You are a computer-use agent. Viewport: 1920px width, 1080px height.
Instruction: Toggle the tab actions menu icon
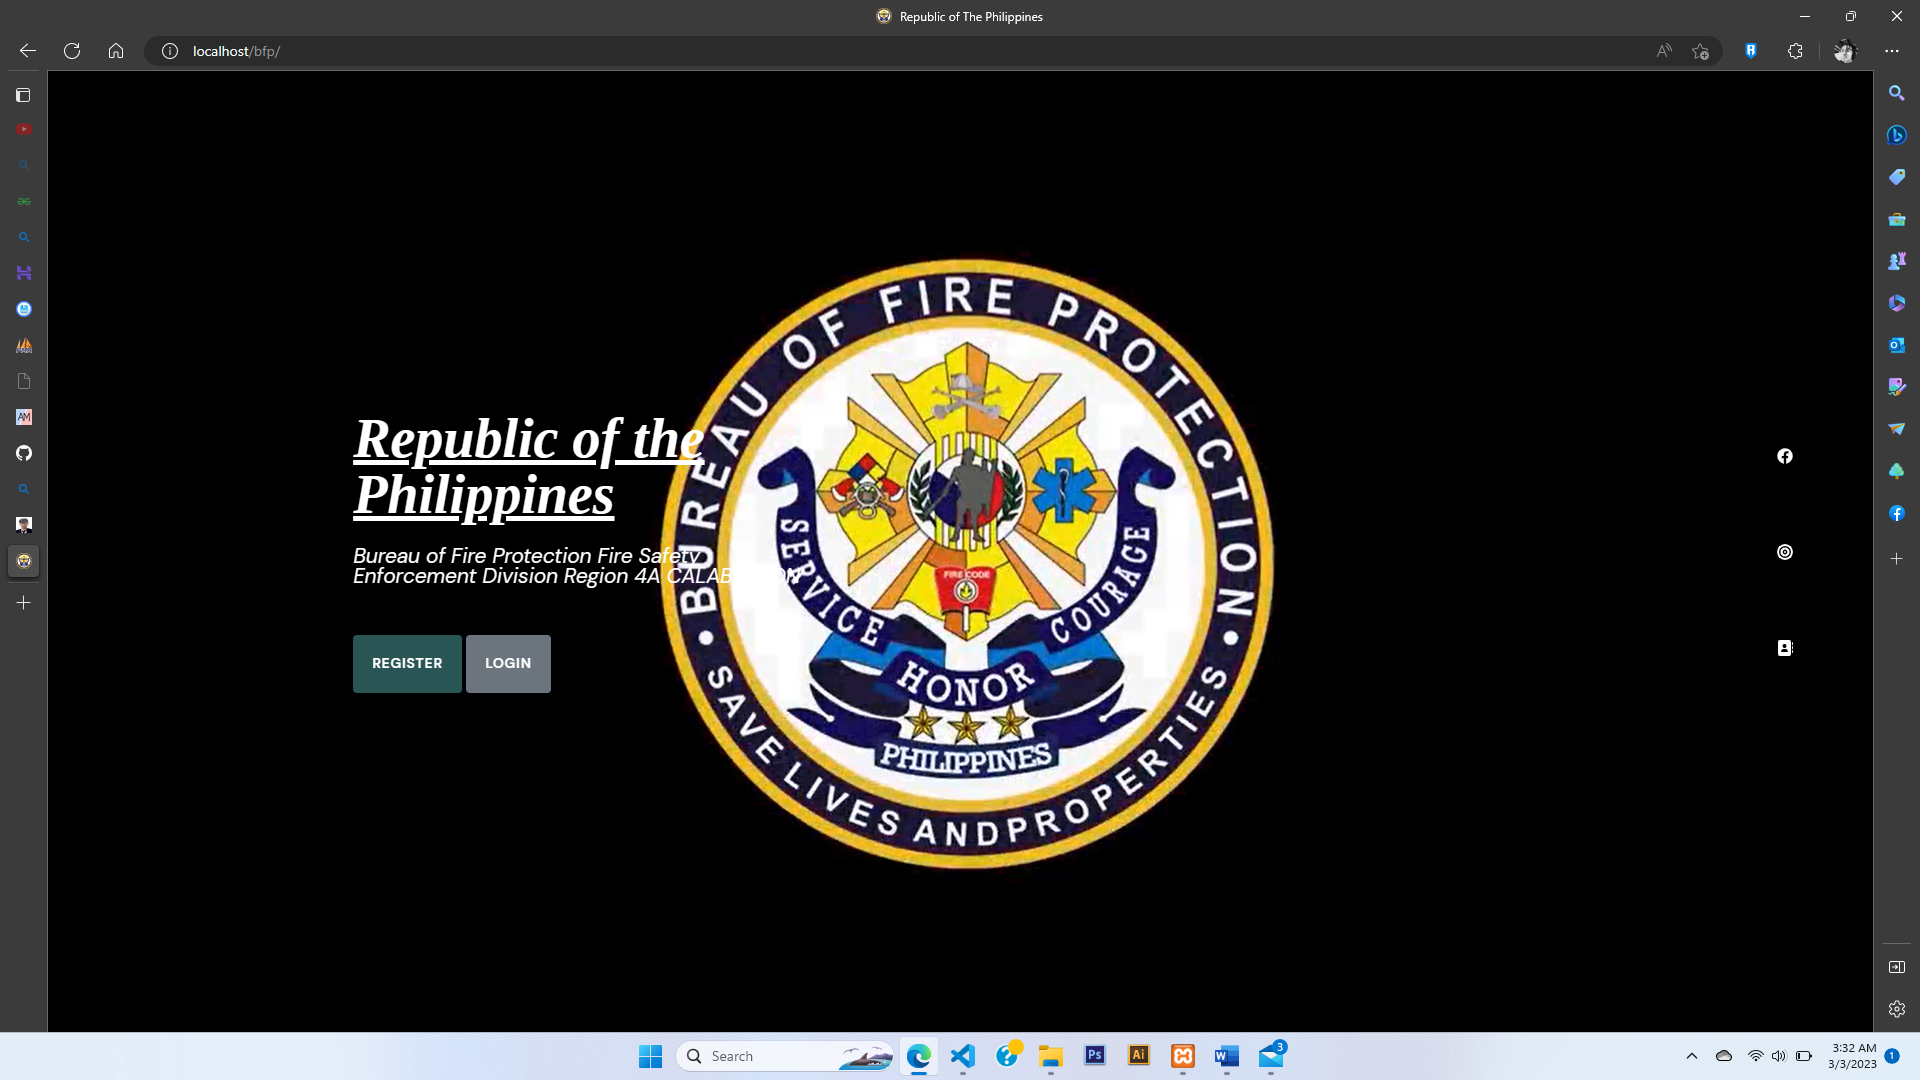coord(23,95)
